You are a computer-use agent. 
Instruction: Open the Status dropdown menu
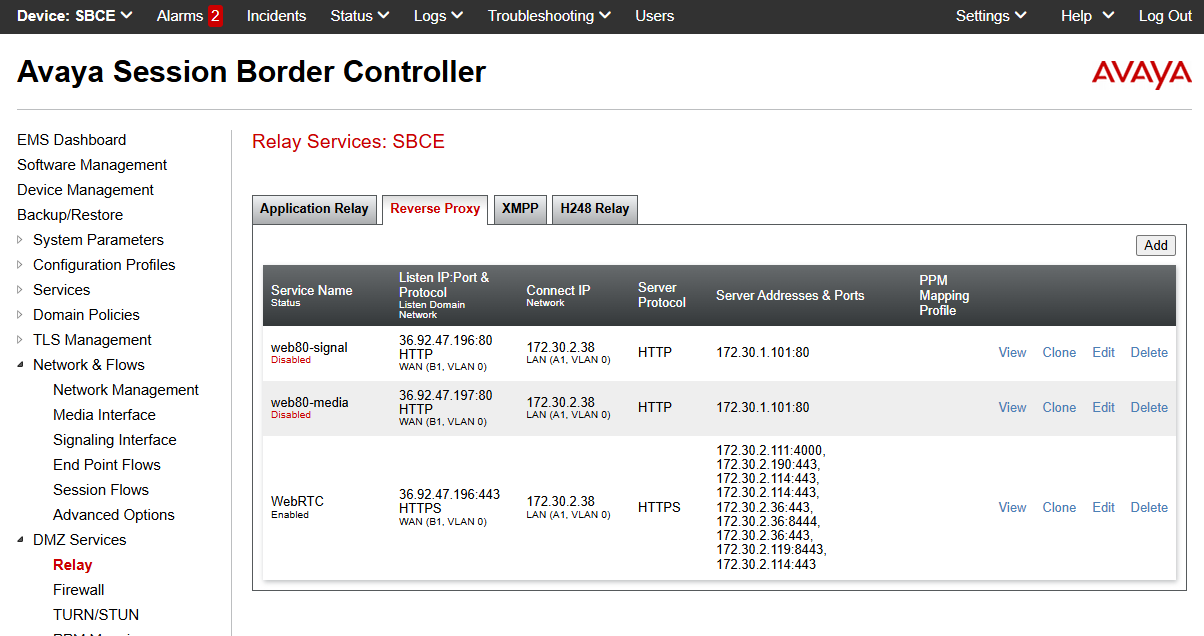[x=359, y=16]
